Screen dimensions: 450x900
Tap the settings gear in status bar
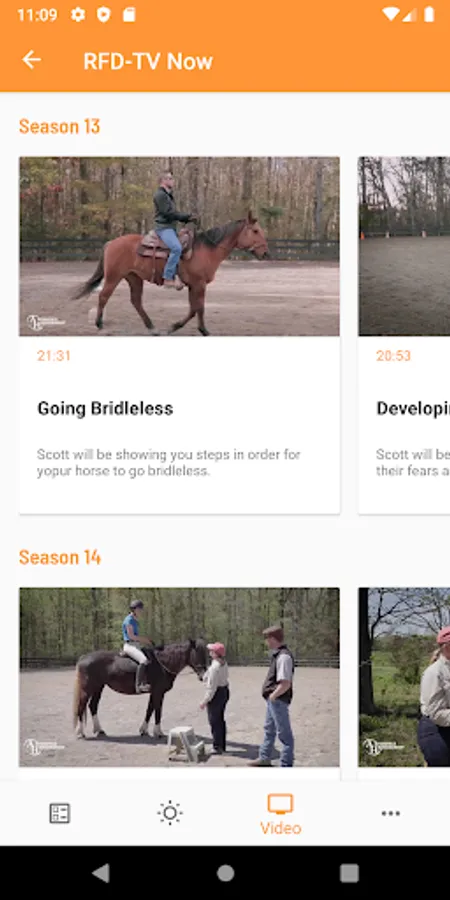(x=78, y=15)
